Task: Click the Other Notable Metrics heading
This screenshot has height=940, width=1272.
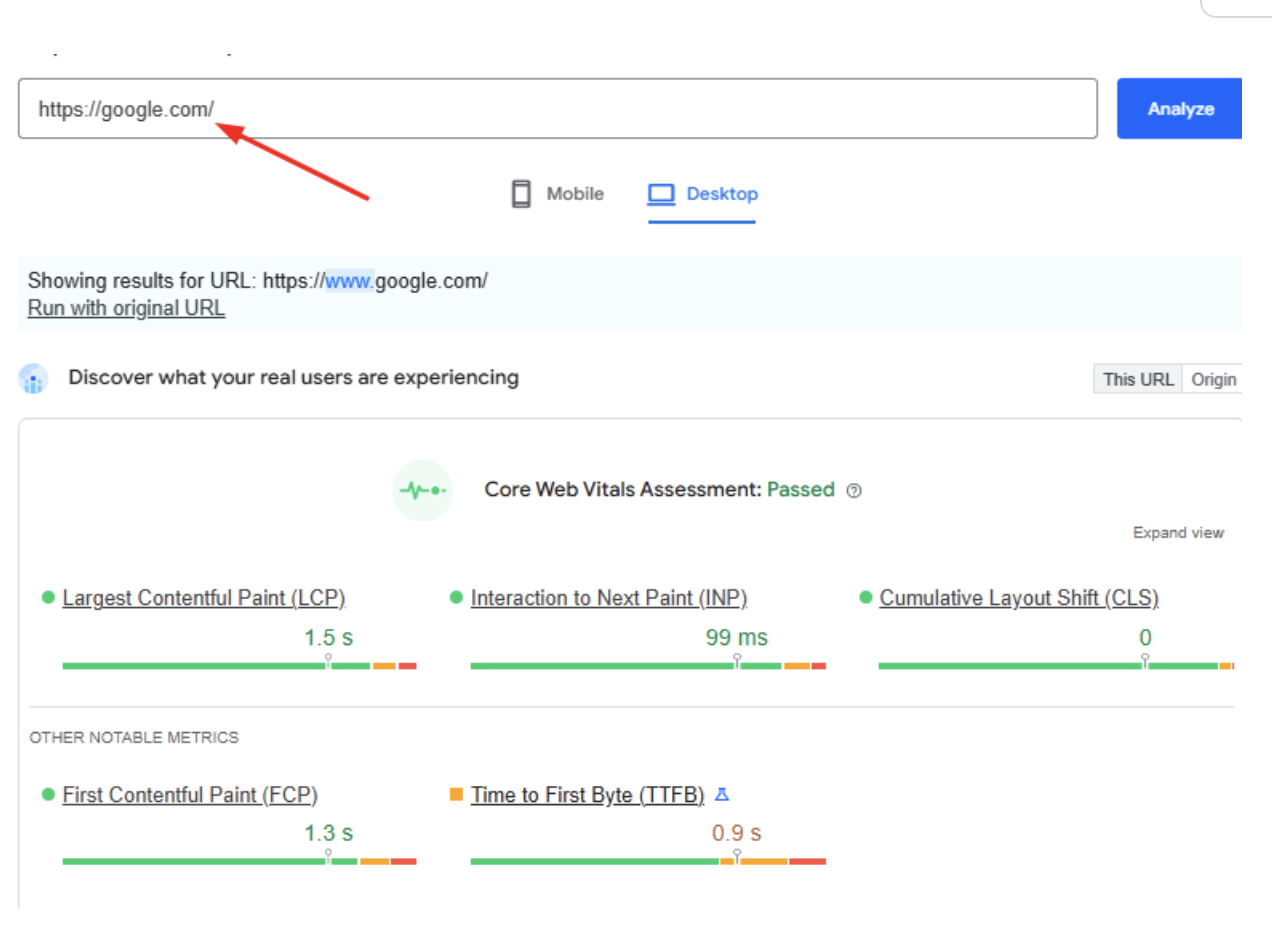Action: click(134, 738)
